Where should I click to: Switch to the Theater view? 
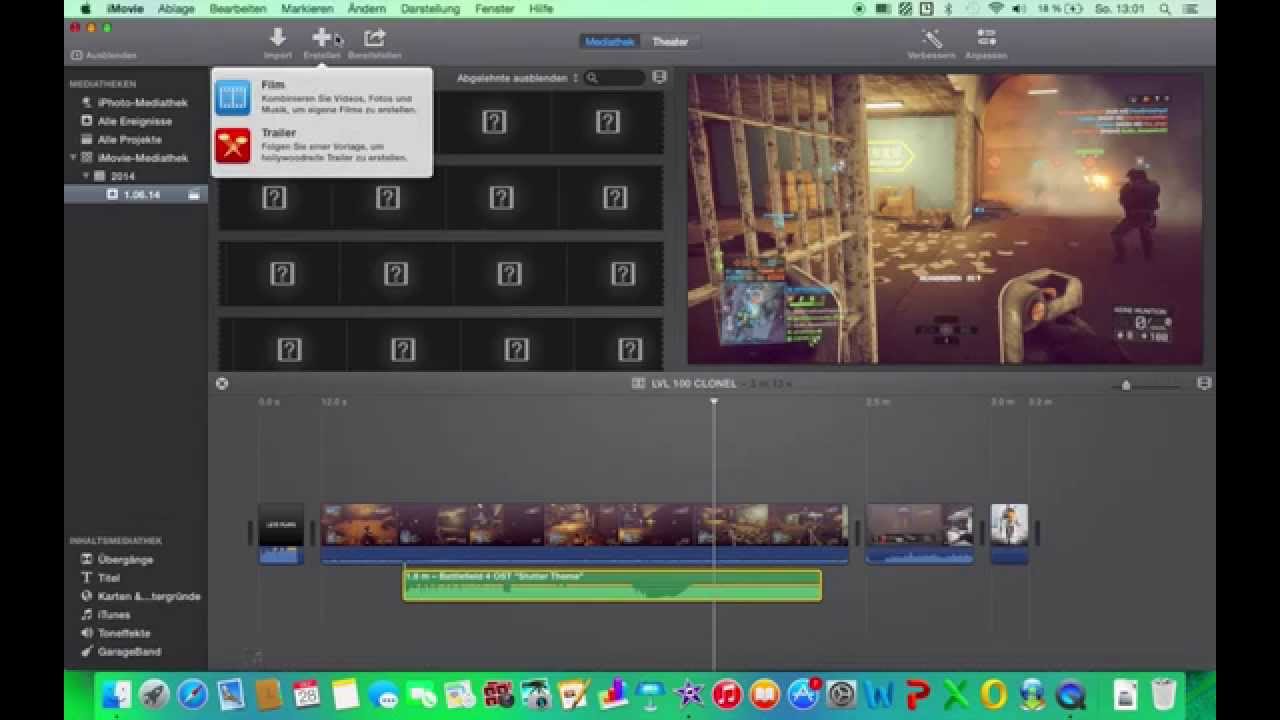pos(670,42)
